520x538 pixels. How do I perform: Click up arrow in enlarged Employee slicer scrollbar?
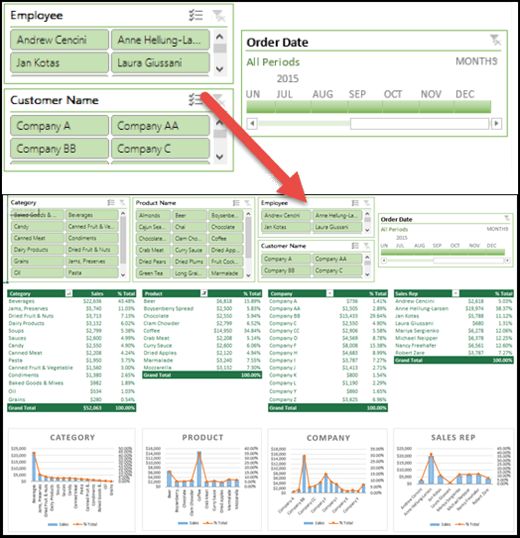220,36
